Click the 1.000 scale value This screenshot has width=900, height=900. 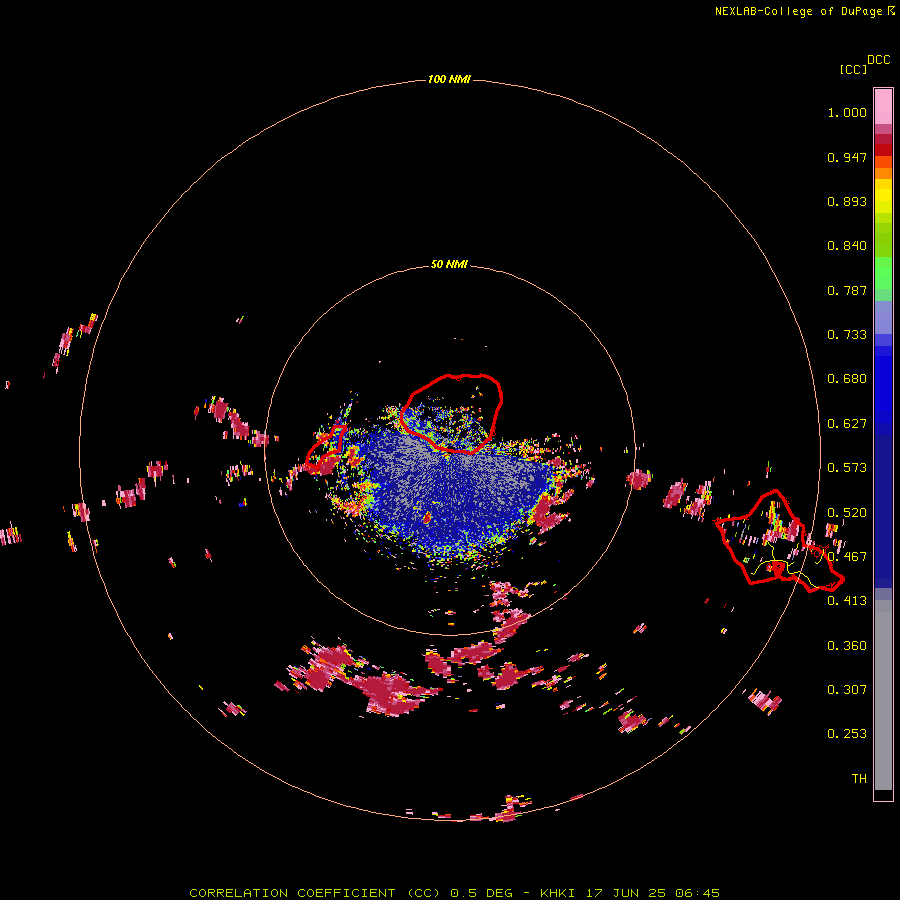click(x=847, y=112)
